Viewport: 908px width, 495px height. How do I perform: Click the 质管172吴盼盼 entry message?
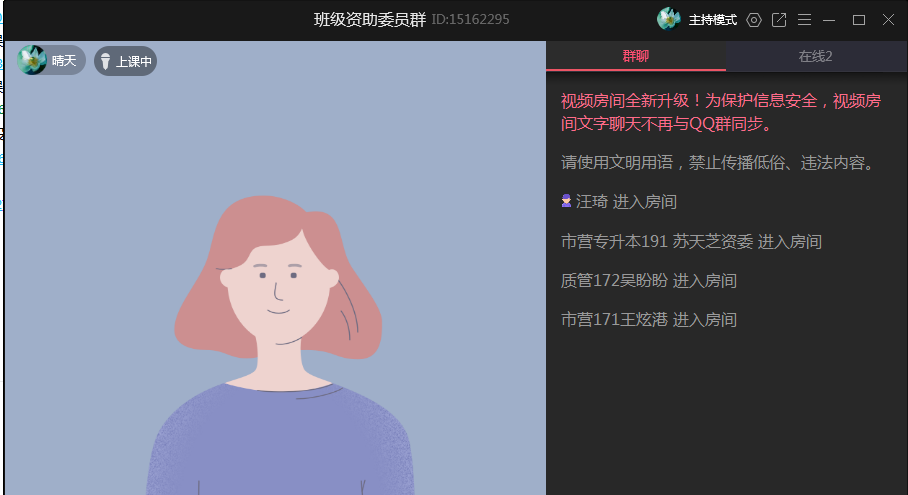pos(649,280)
